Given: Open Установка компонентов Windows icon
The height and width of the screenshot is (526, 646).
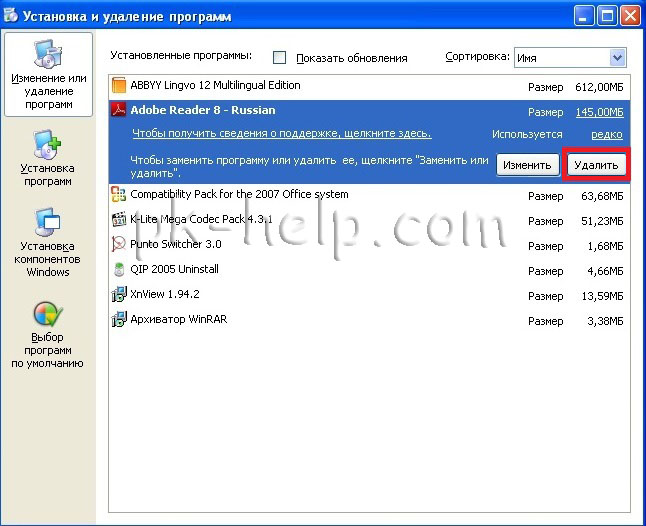Looking at the screenshot, I should pyautogui.click(x=48, y=222).
